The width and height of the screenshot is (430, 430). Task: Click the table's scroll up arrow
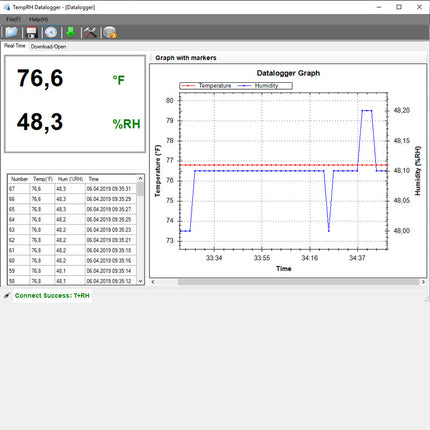click(141, 179)
